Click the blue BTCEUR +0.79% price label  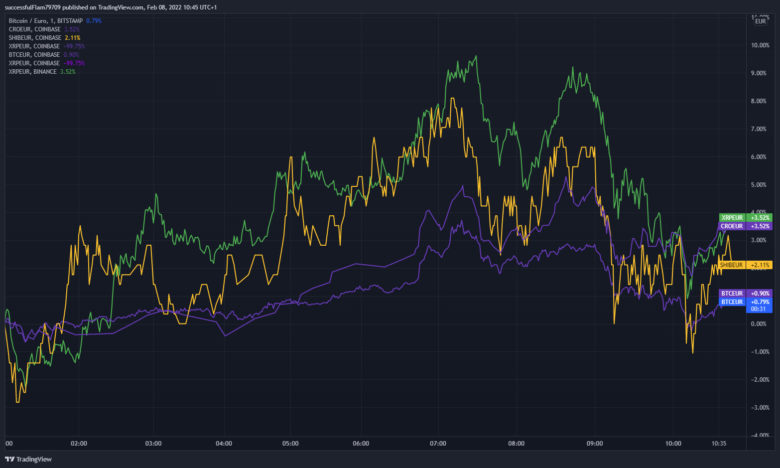pyautogui.click(x=745, y=301)
